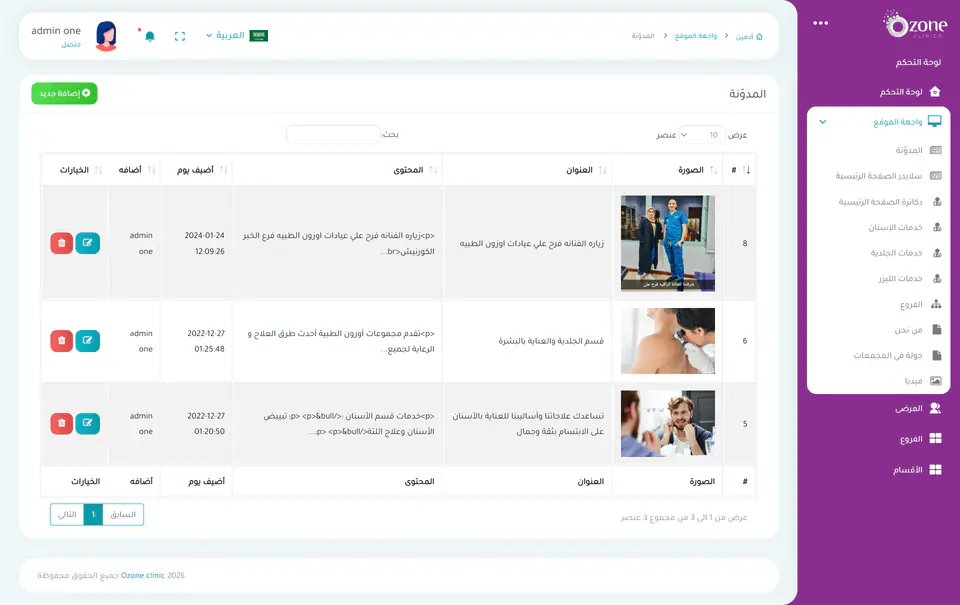Click the عرض من 1 الى 3 info text
This screenshot has height=605, width=960.
[x=684, y=517]
